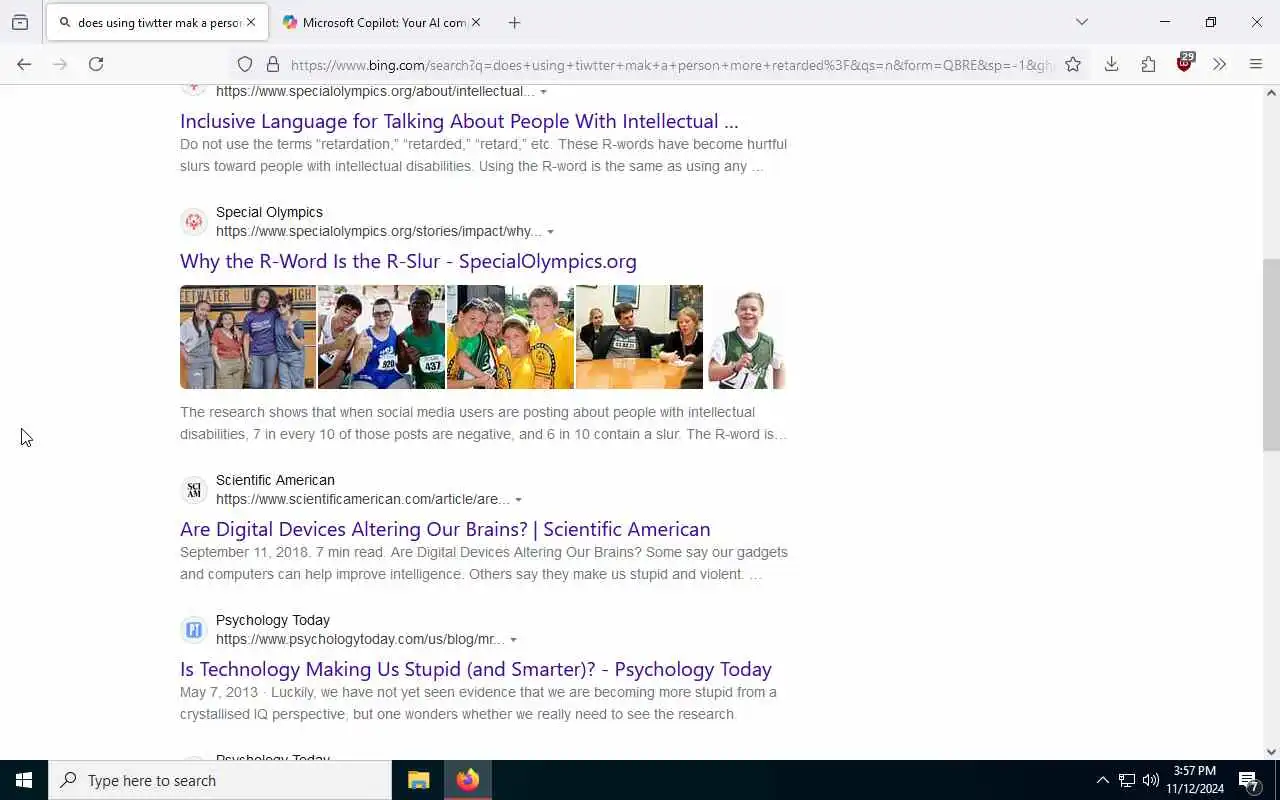Expand dropdown beside psychologytoday.com/us/blog URL
This screenshot has height=800, width=1280.
[513, 640]
